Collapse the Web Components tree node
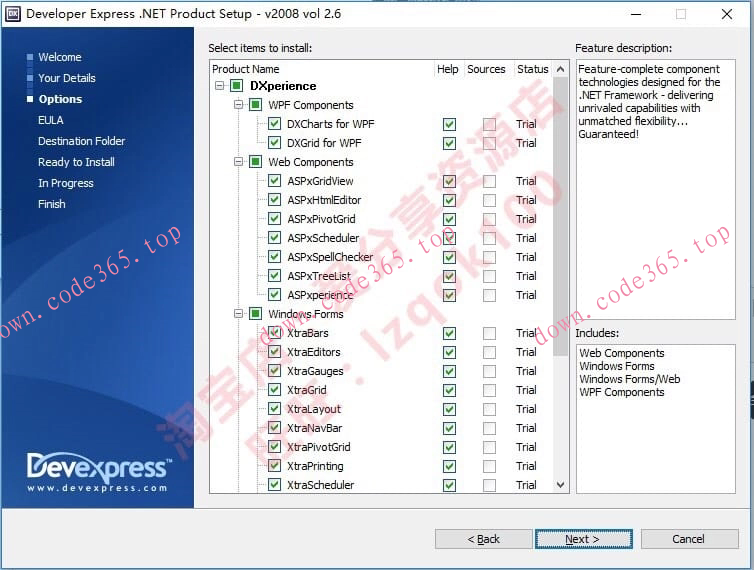754x570 pixels. [238, 161]
